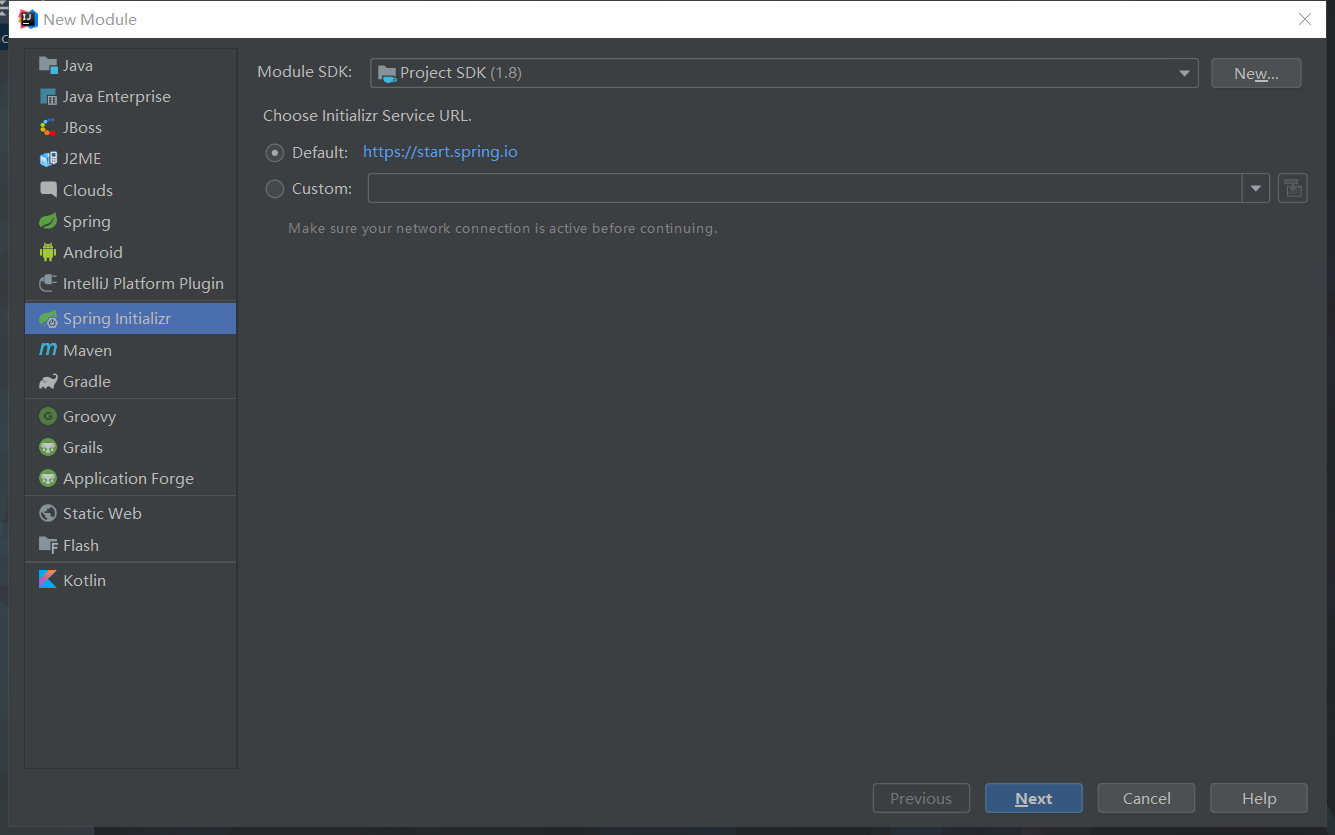Screen dimensions: 1335x835
Task: Click the New... SDK button
Action: 1256,73
